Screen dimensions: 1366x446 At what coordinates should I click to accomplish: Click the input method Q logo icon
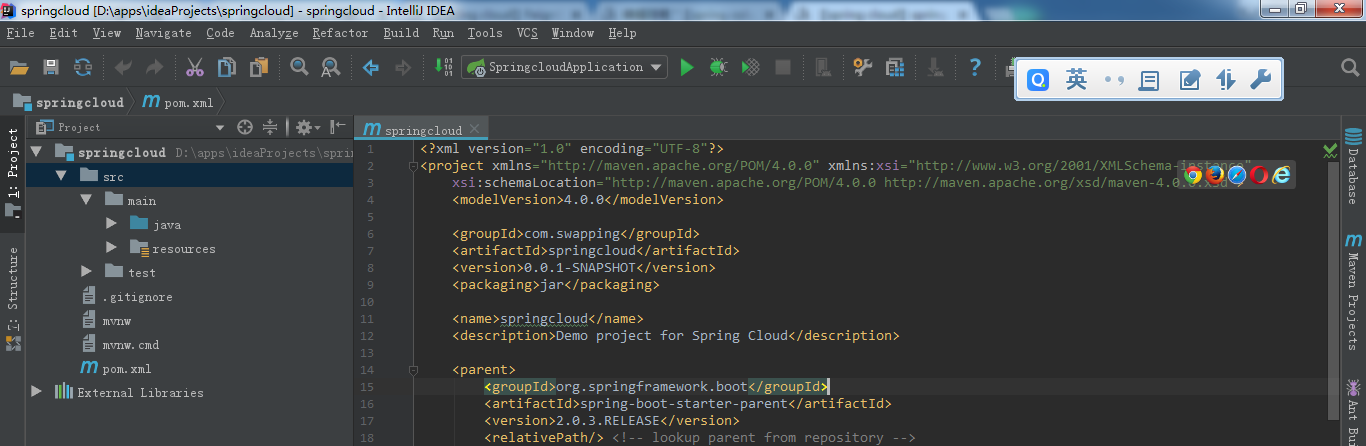[x=1039, y=80]
